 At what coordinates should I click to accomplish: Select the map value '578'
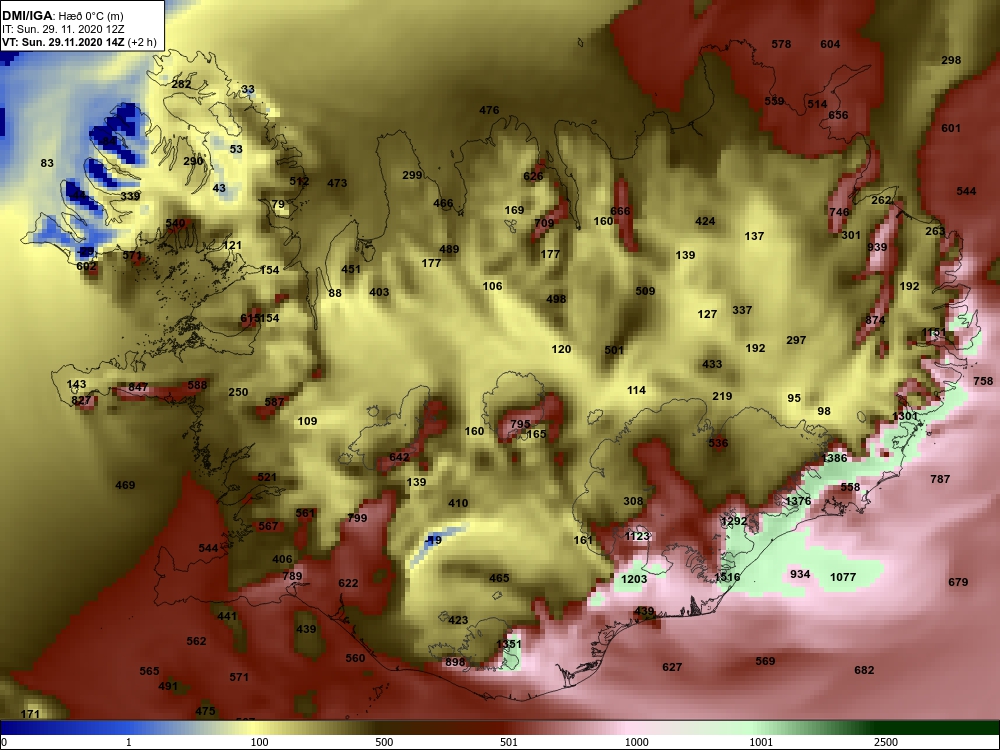coord(781,44)
